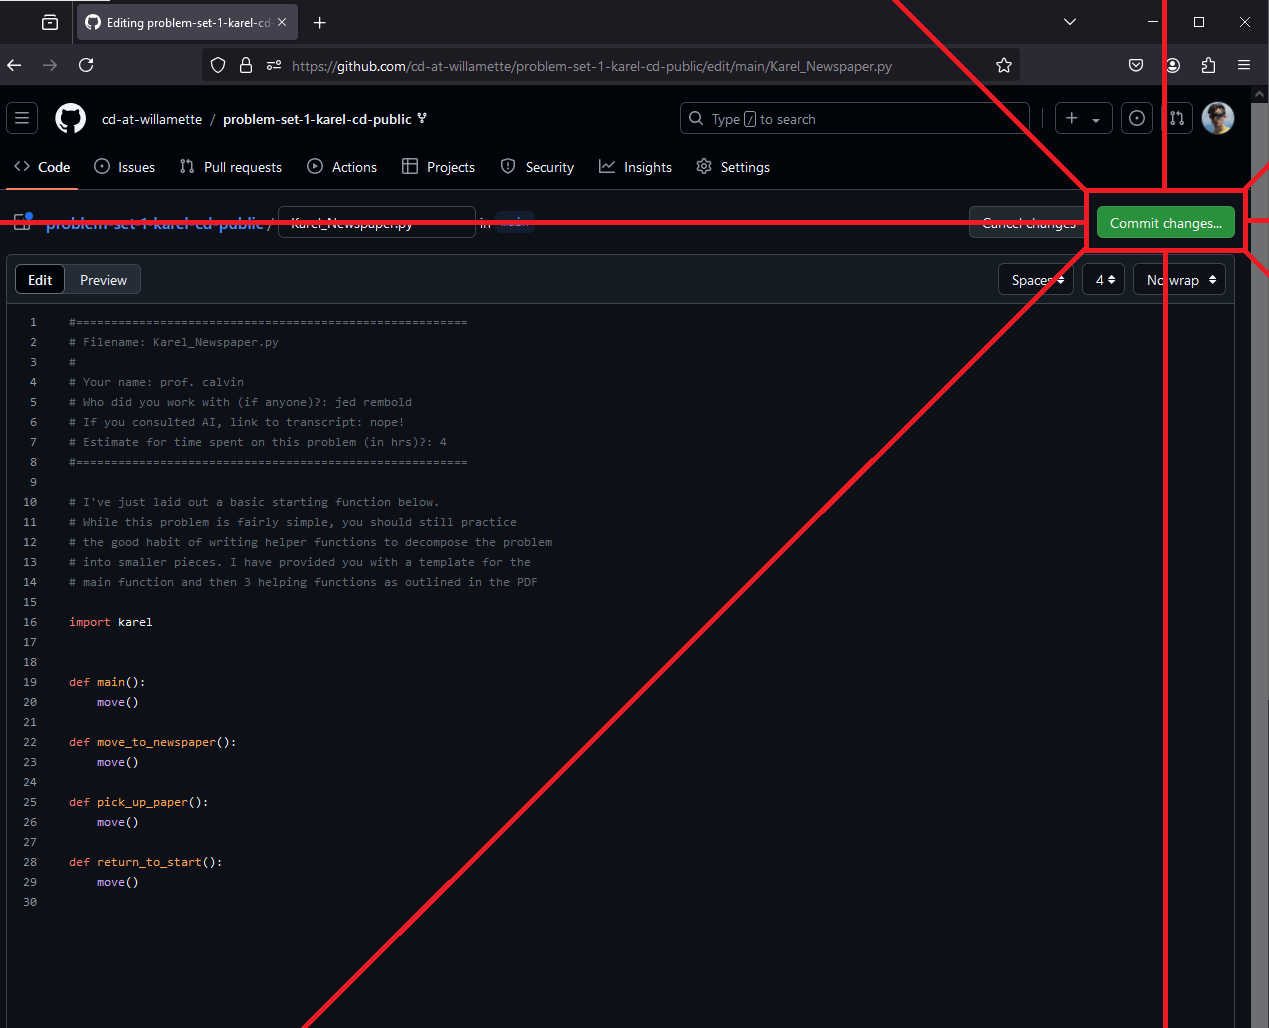Open the browser extensions icon
This screenshot has height=1028, width=1269.
coord(1208,65)
